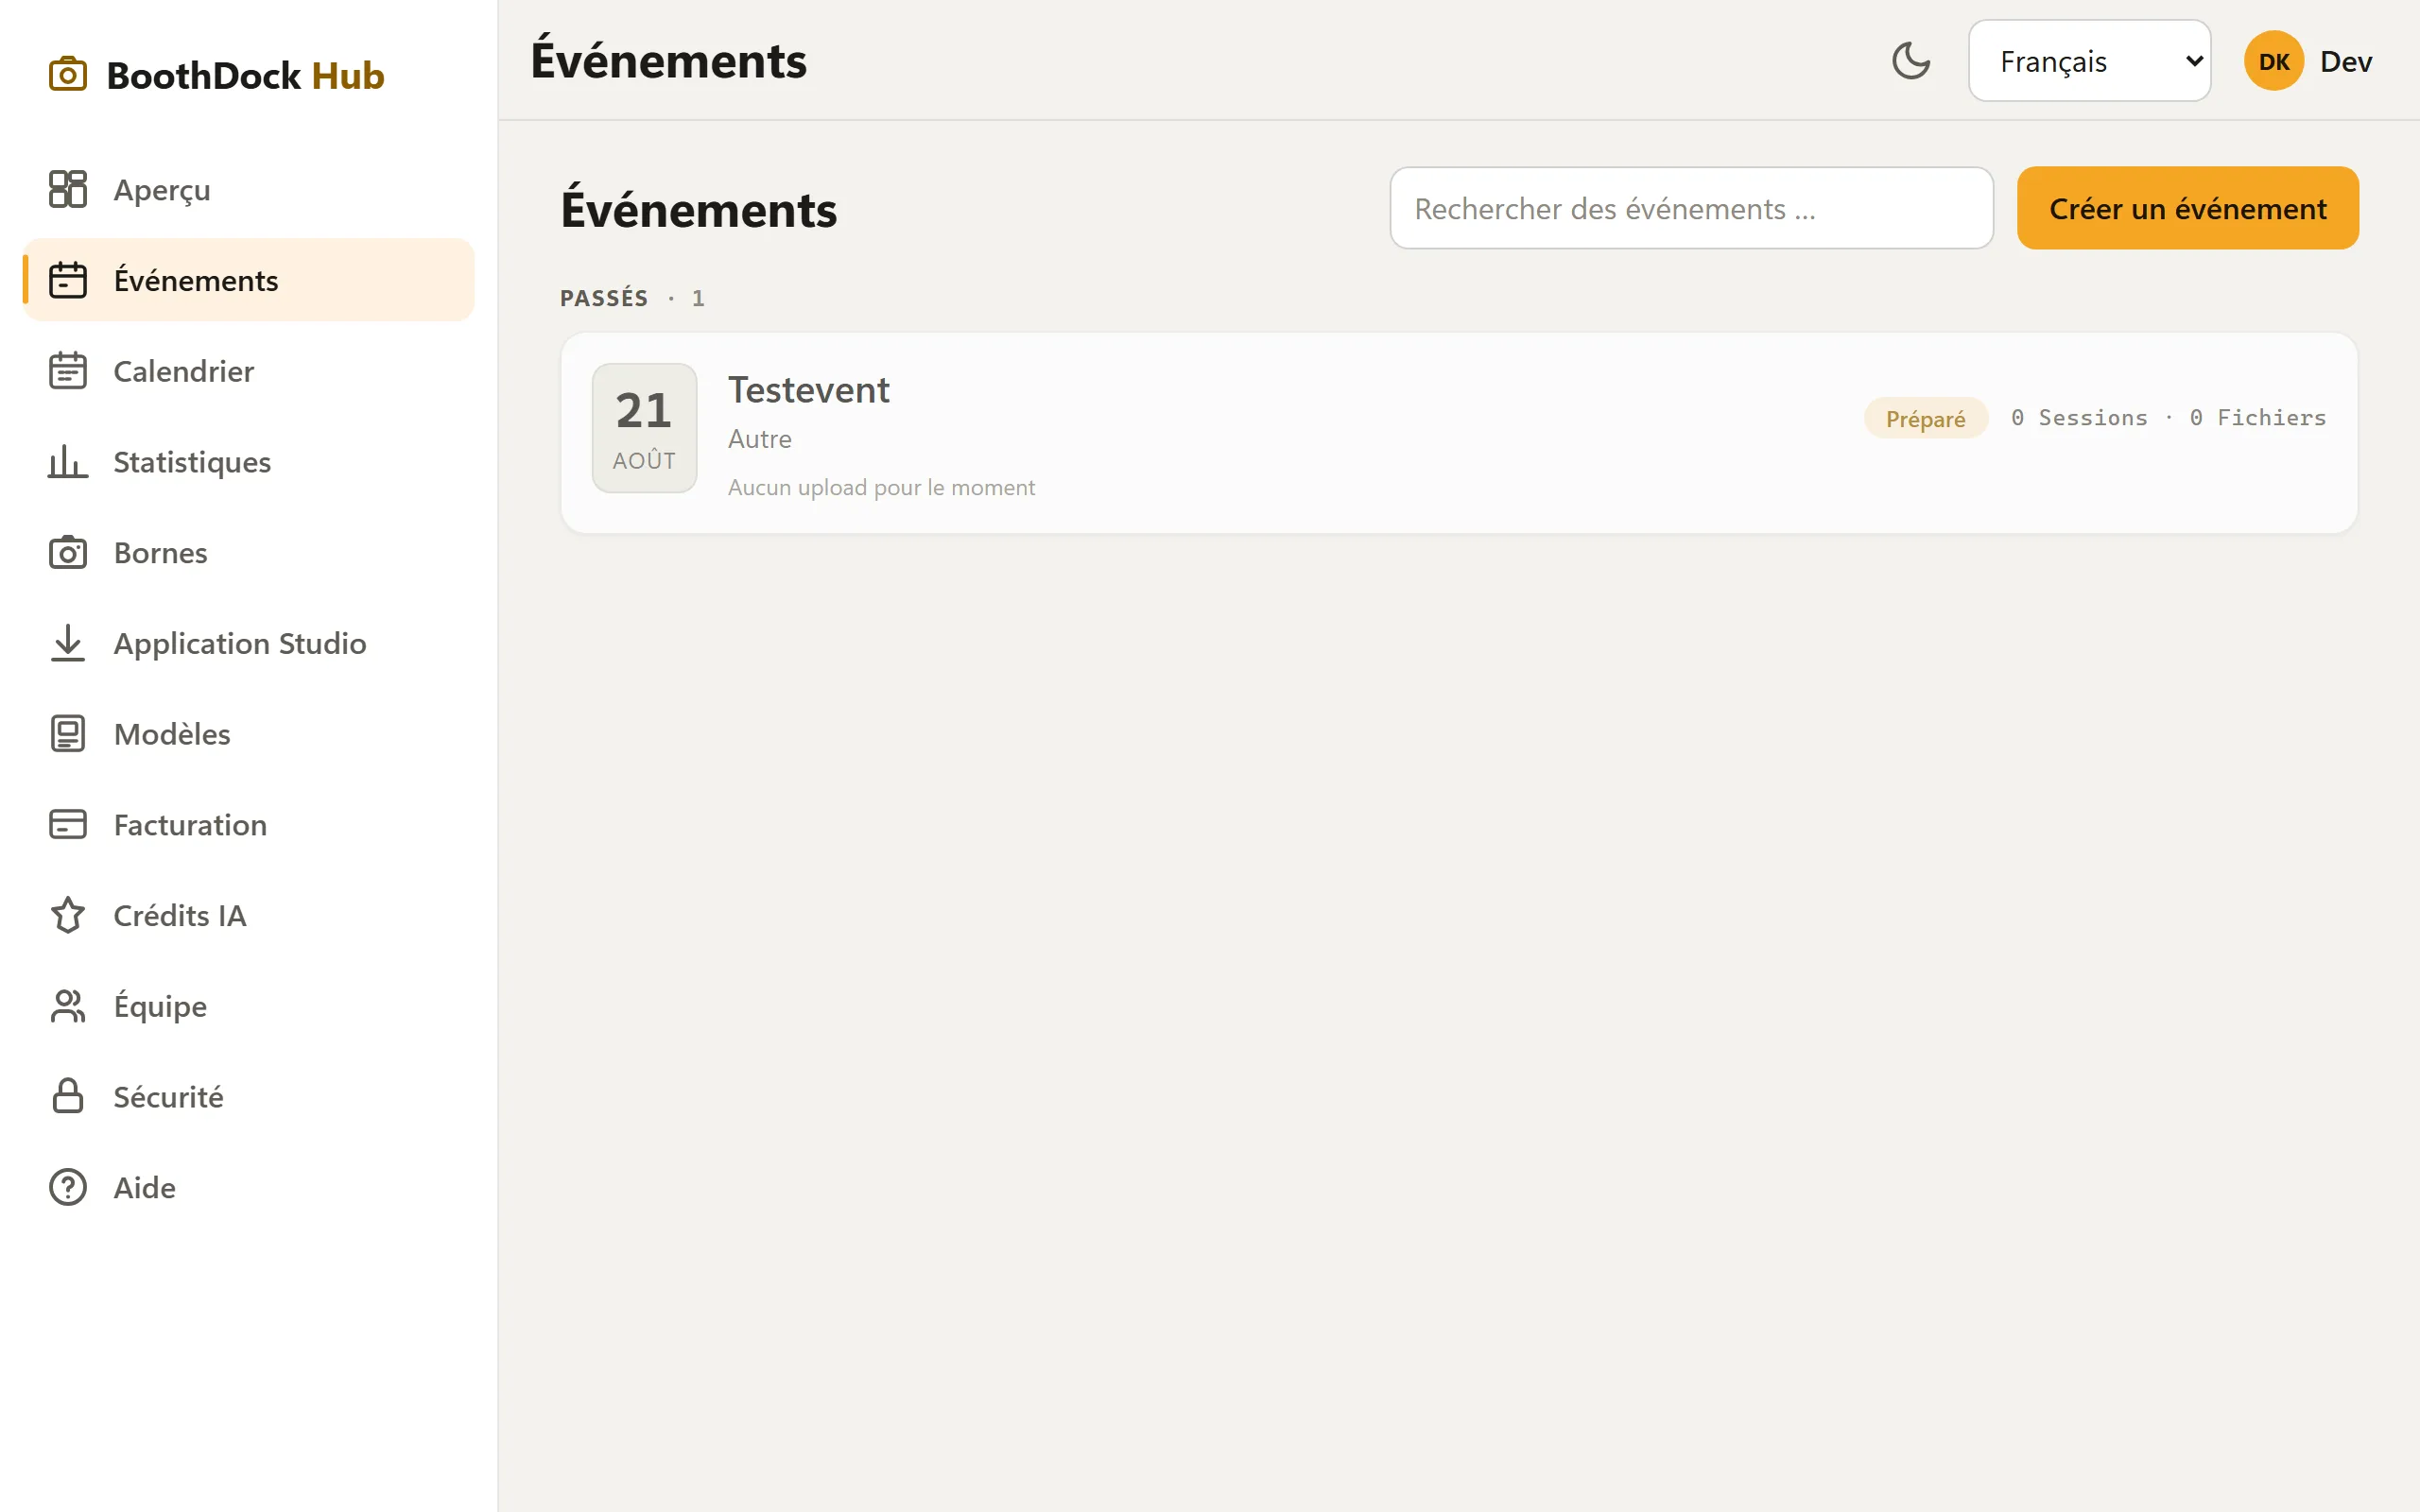Click the DK user avatar
2420x1512 pixels.
[x=2273, y=61]
